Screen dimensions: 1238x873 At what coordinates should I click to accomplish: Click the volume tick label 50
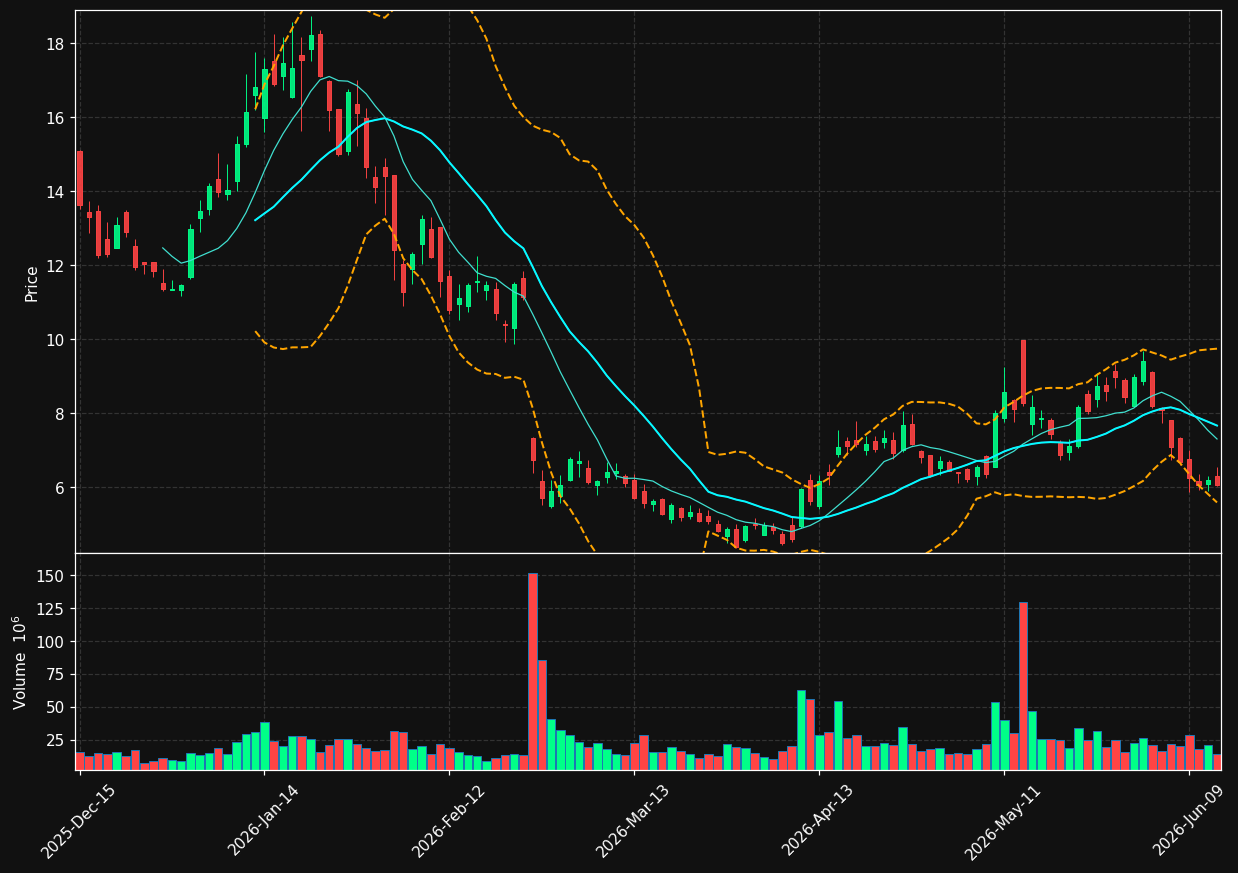[56, 708]
